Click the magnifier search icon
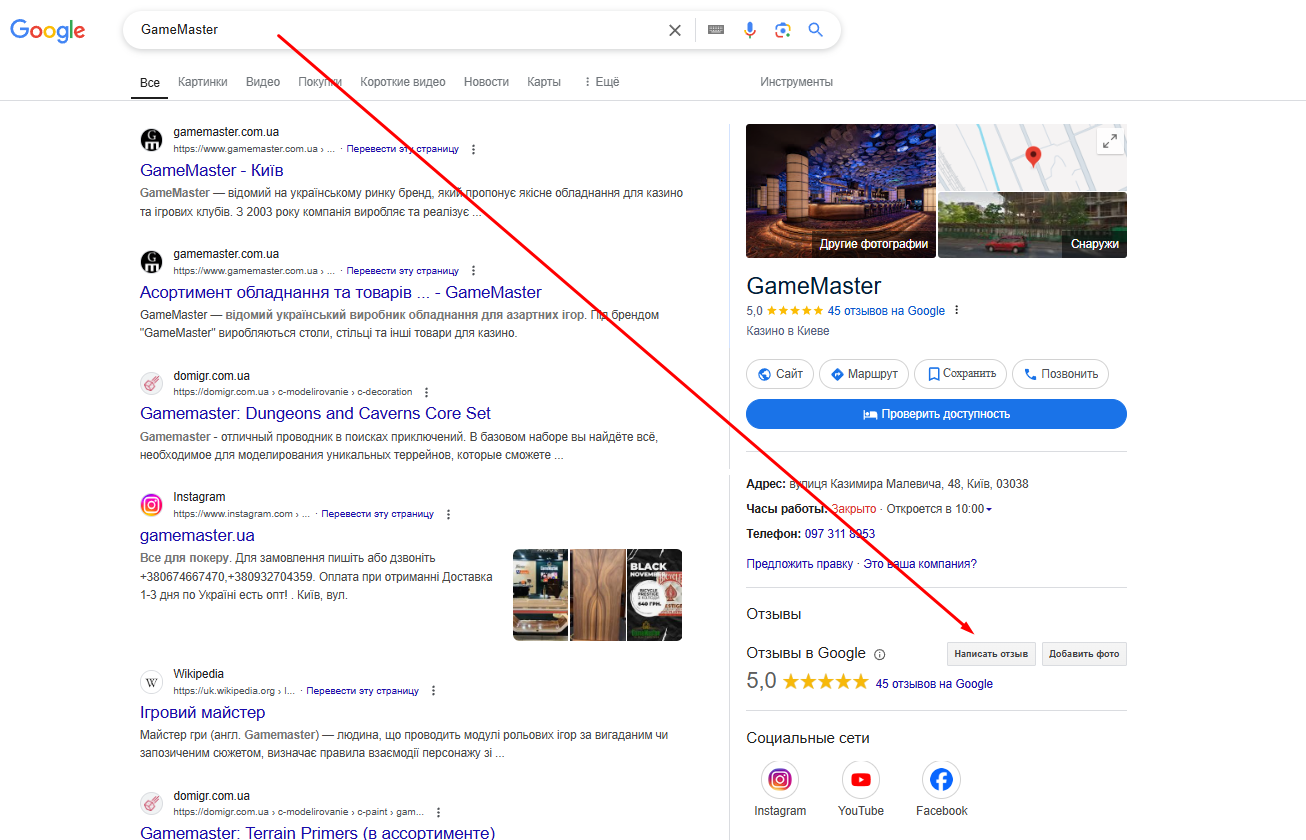This screenshot has height=840, width=1306. tap(816, 30)
